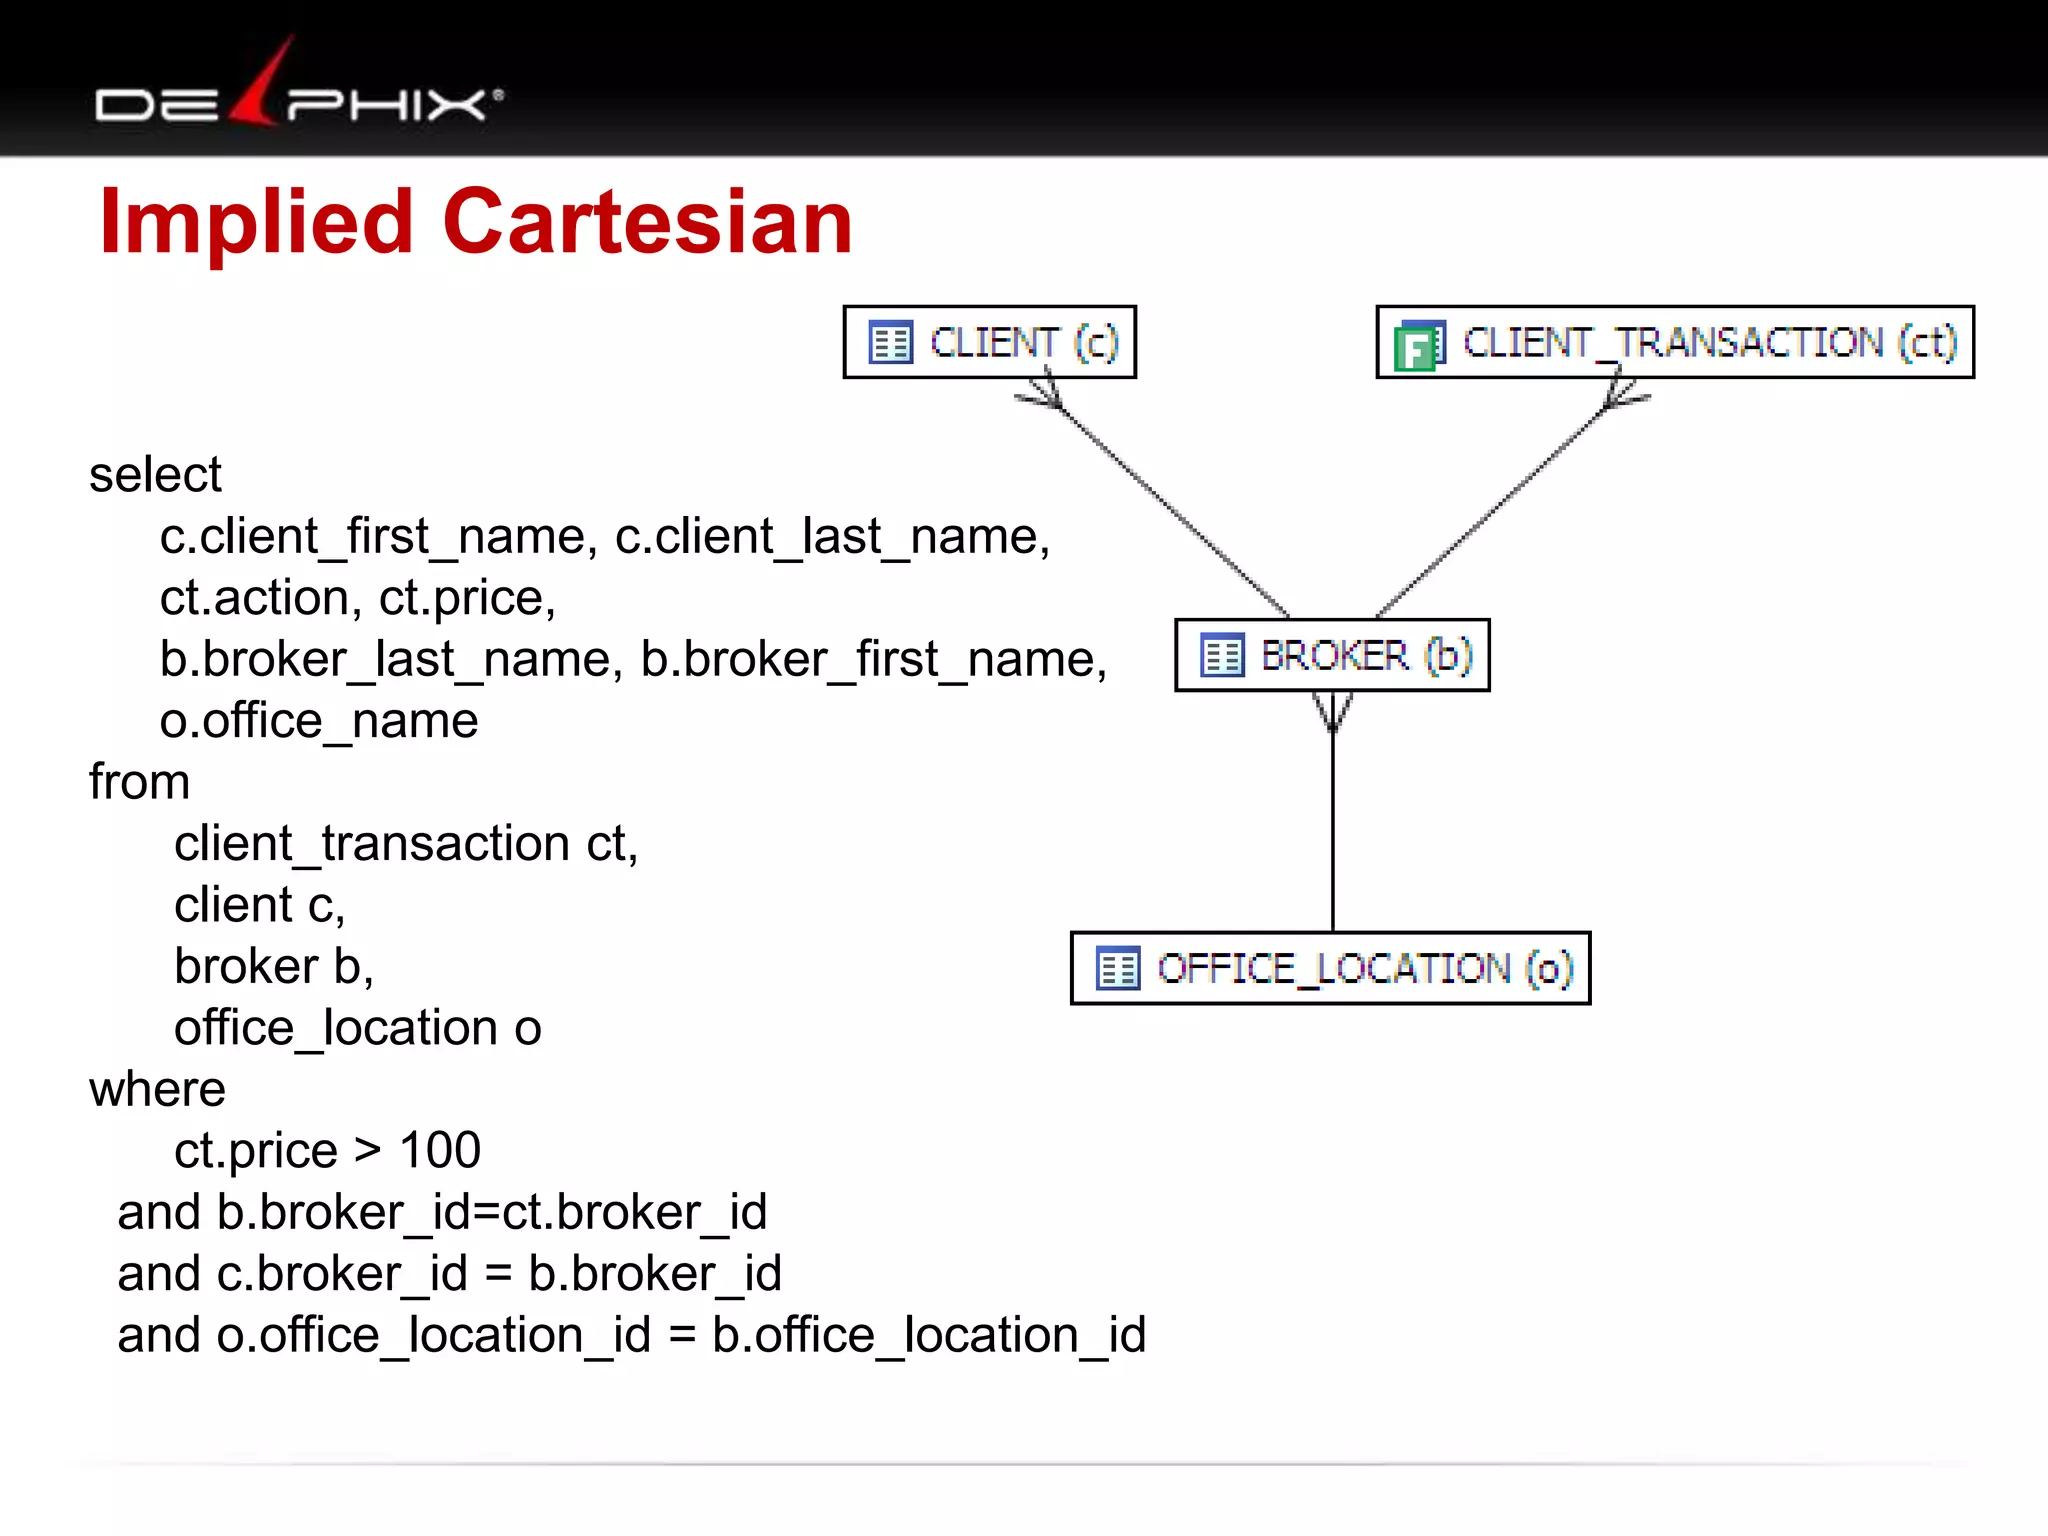The width and height of the screenshot is (2048, 1536).
Task: Select the BROKER (b) diagram box
Action: coord(1332,655)
